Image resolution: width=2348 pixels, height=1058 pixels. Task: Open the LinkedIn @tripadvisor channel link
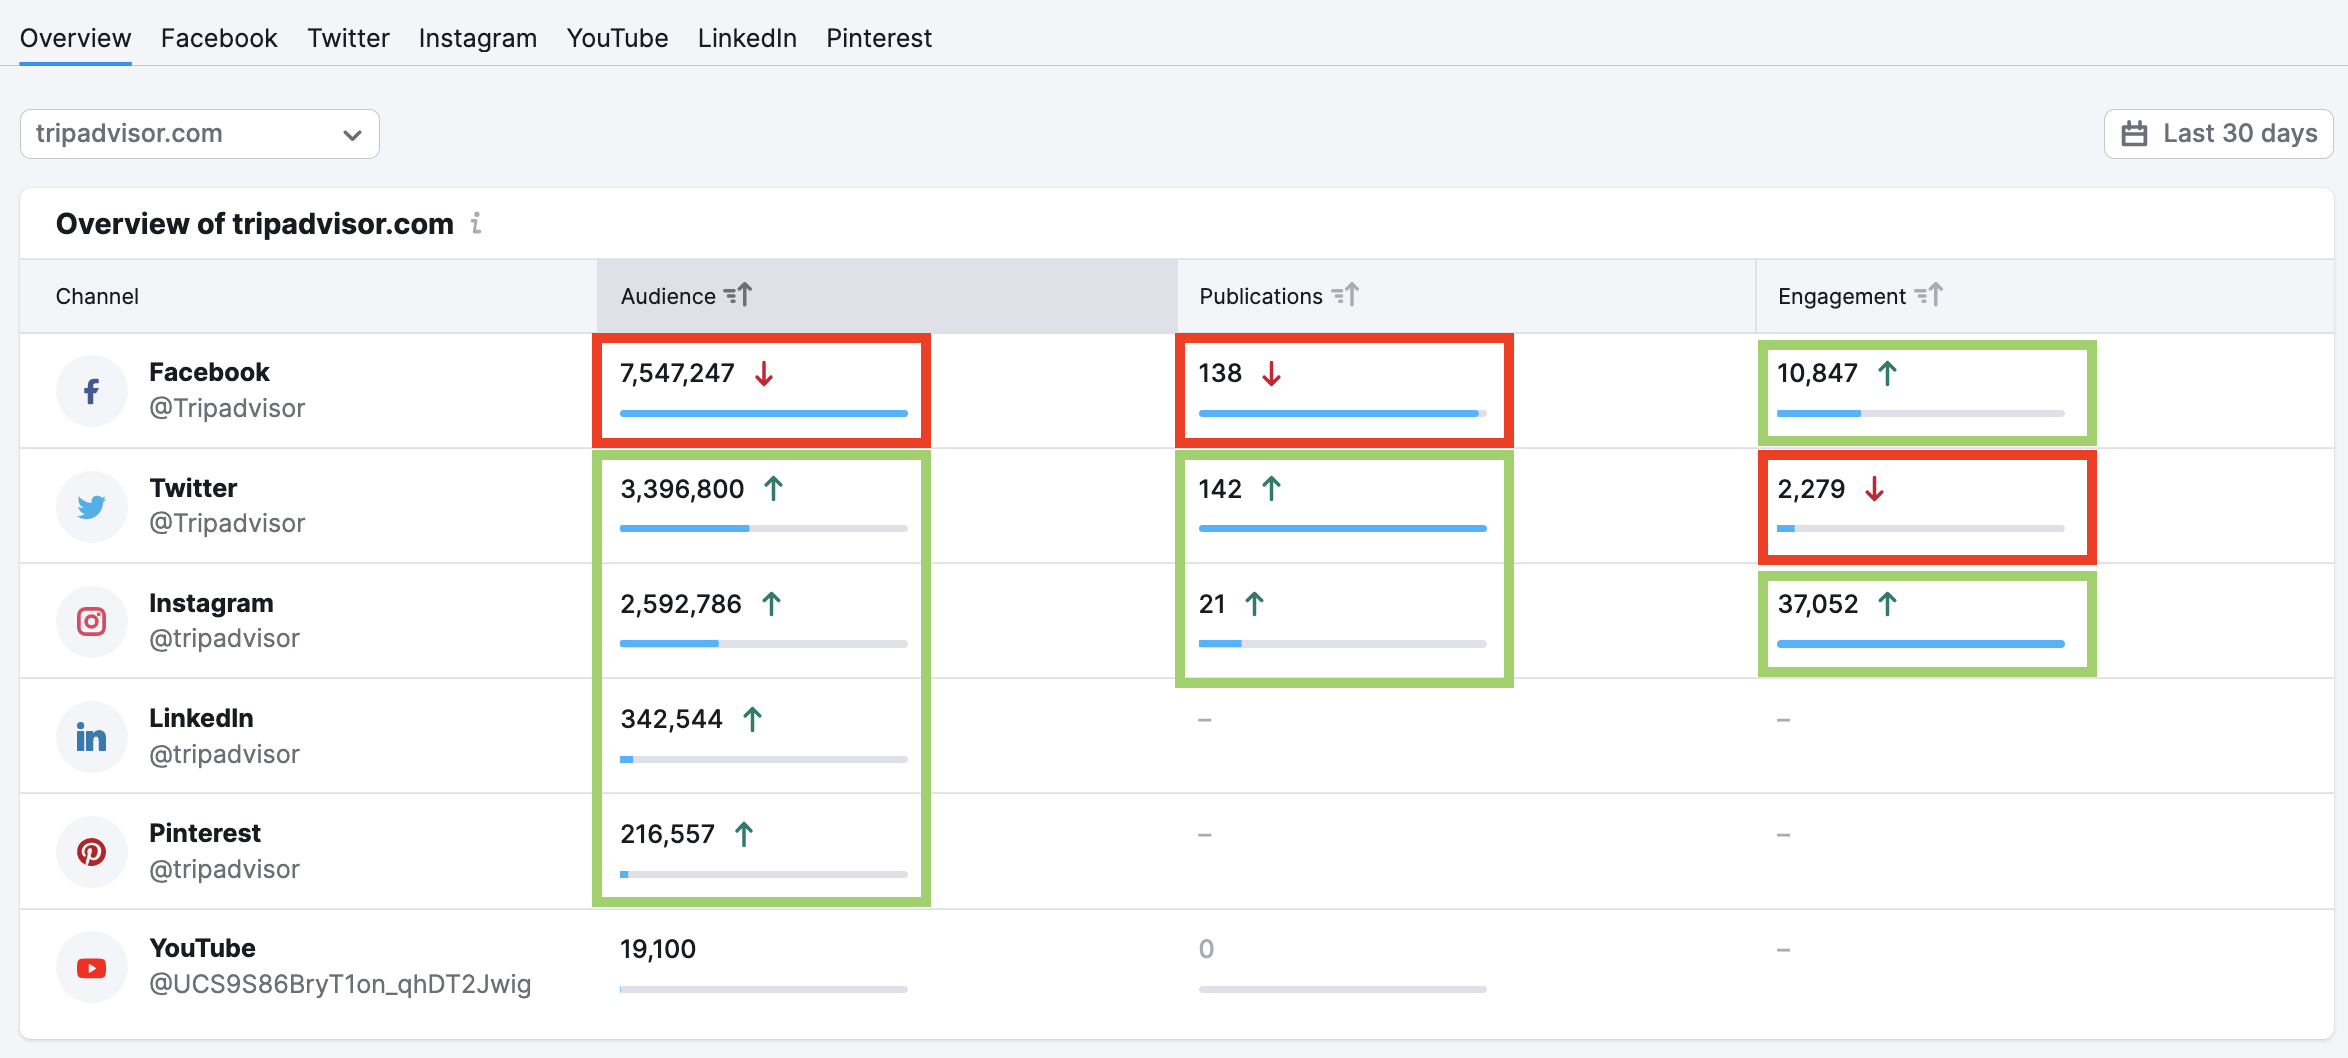(x=224, y=754)
